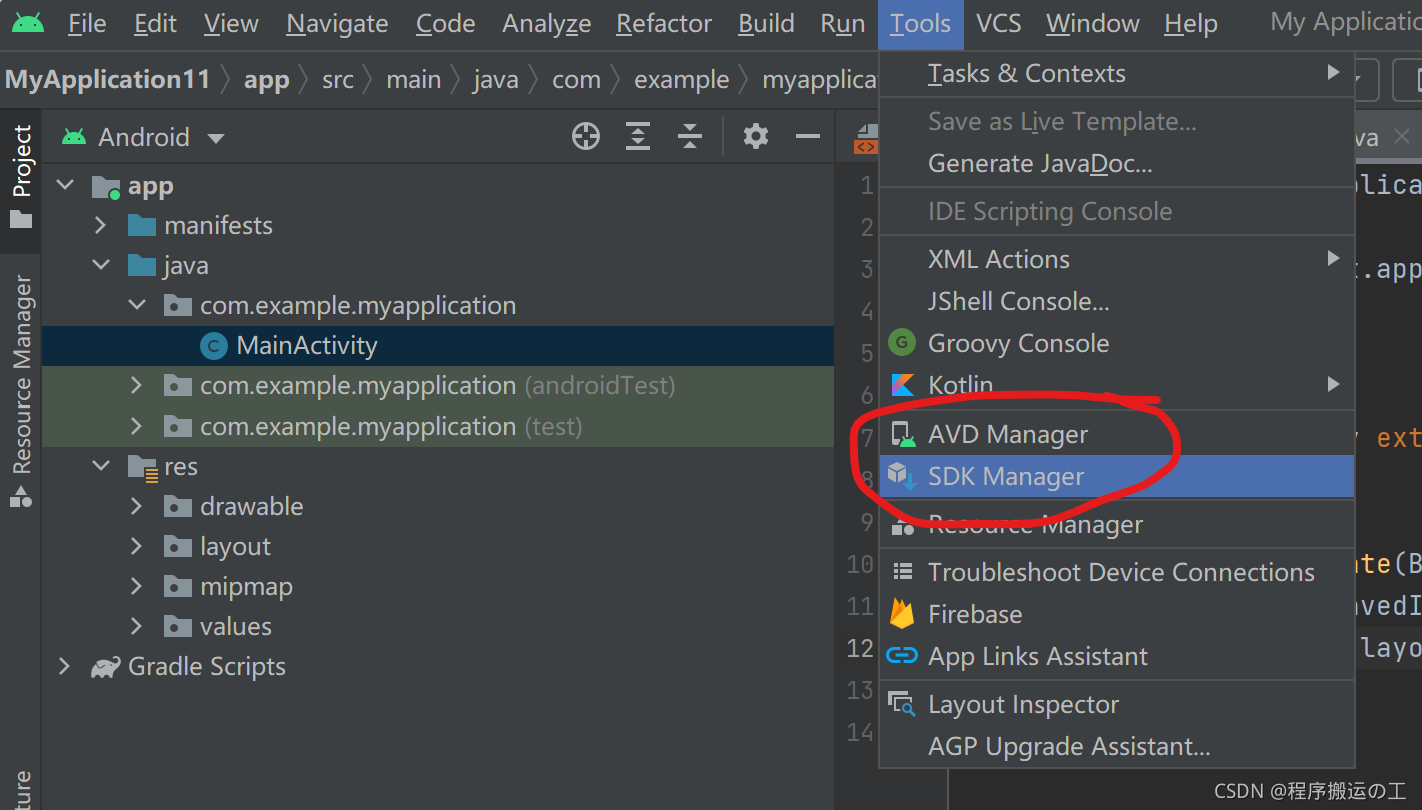Expand the Gradle Scripts node arrow
1422x810 pixels.
[x=65, y=667]
